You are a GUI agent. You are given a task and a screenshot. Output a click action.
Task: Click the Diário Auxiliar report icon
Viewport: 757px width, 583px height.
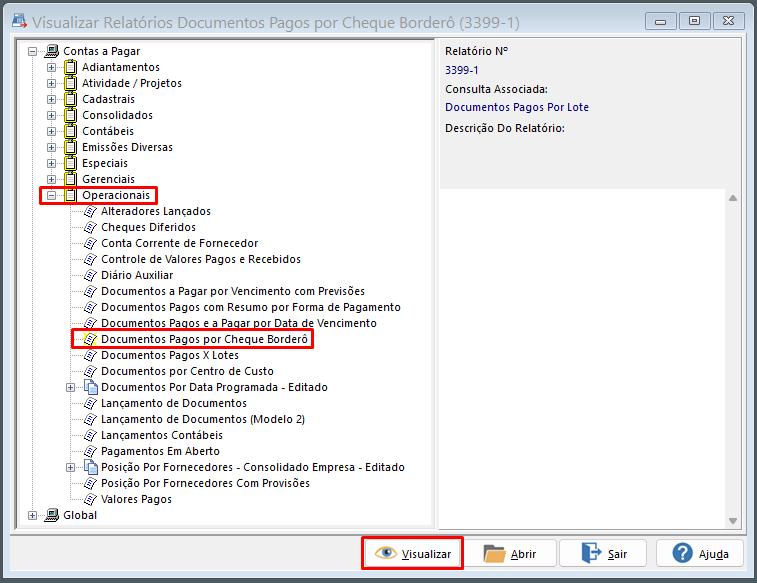point(90,275)
